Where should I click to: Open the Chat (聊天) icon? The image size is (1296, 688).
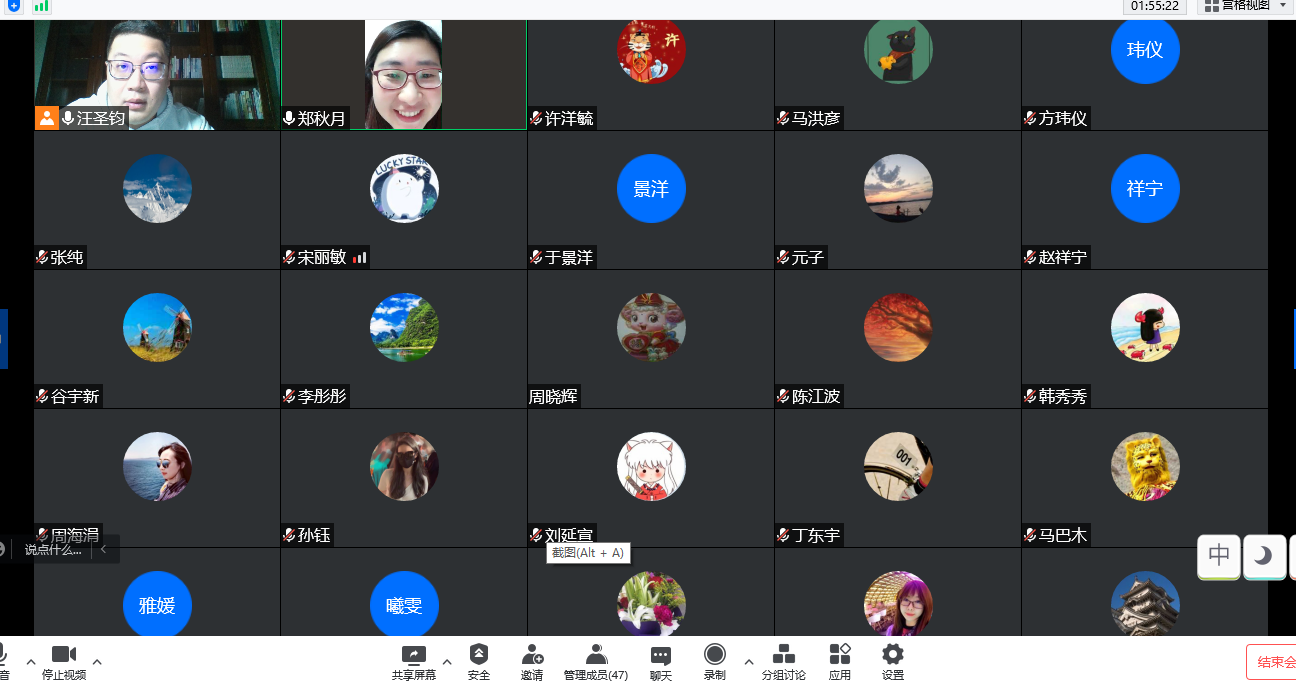click(661, 656)
